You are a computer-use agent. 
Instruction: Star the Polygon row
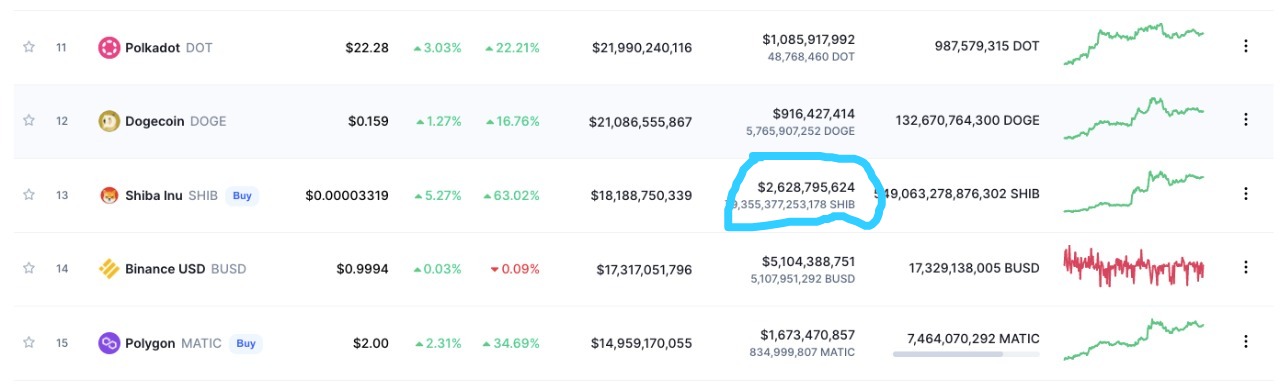(x=29, y=343)
